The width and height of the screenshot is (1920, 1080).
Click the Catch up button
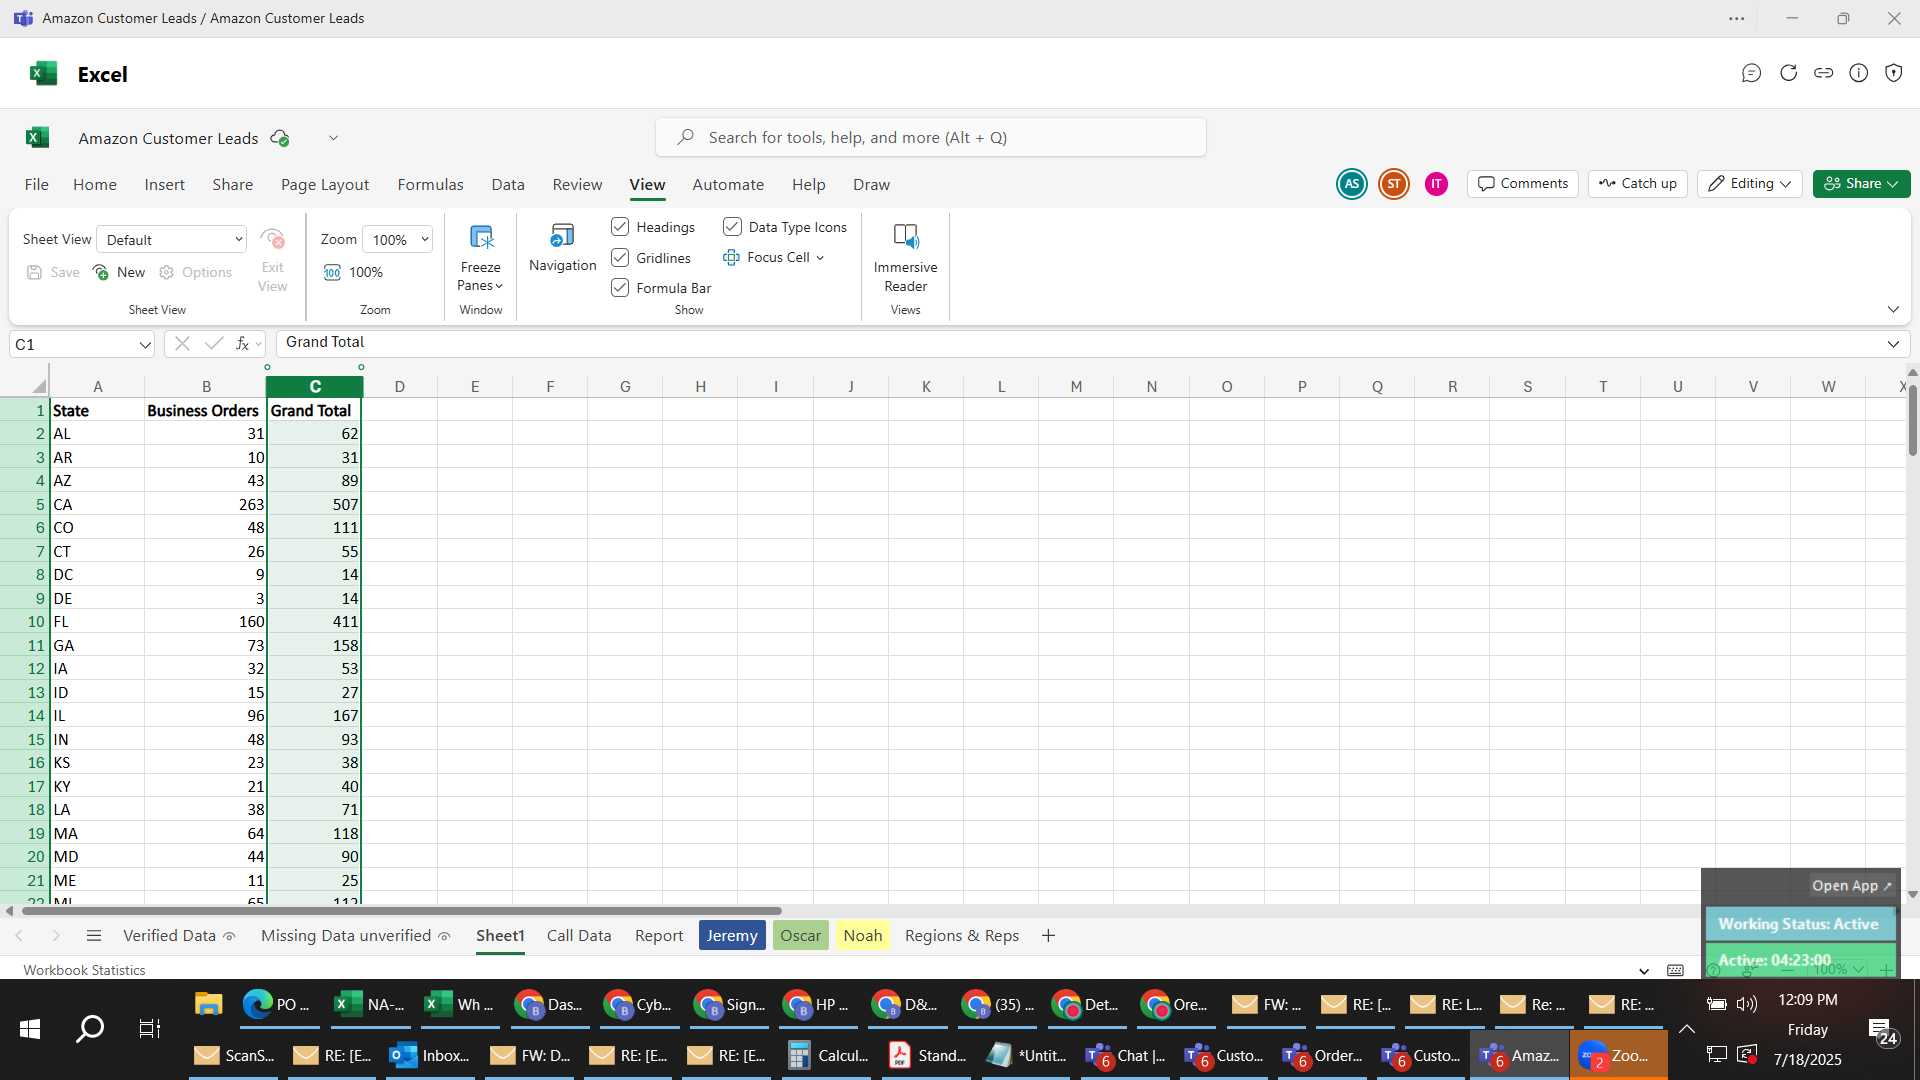pos(1638,184)
